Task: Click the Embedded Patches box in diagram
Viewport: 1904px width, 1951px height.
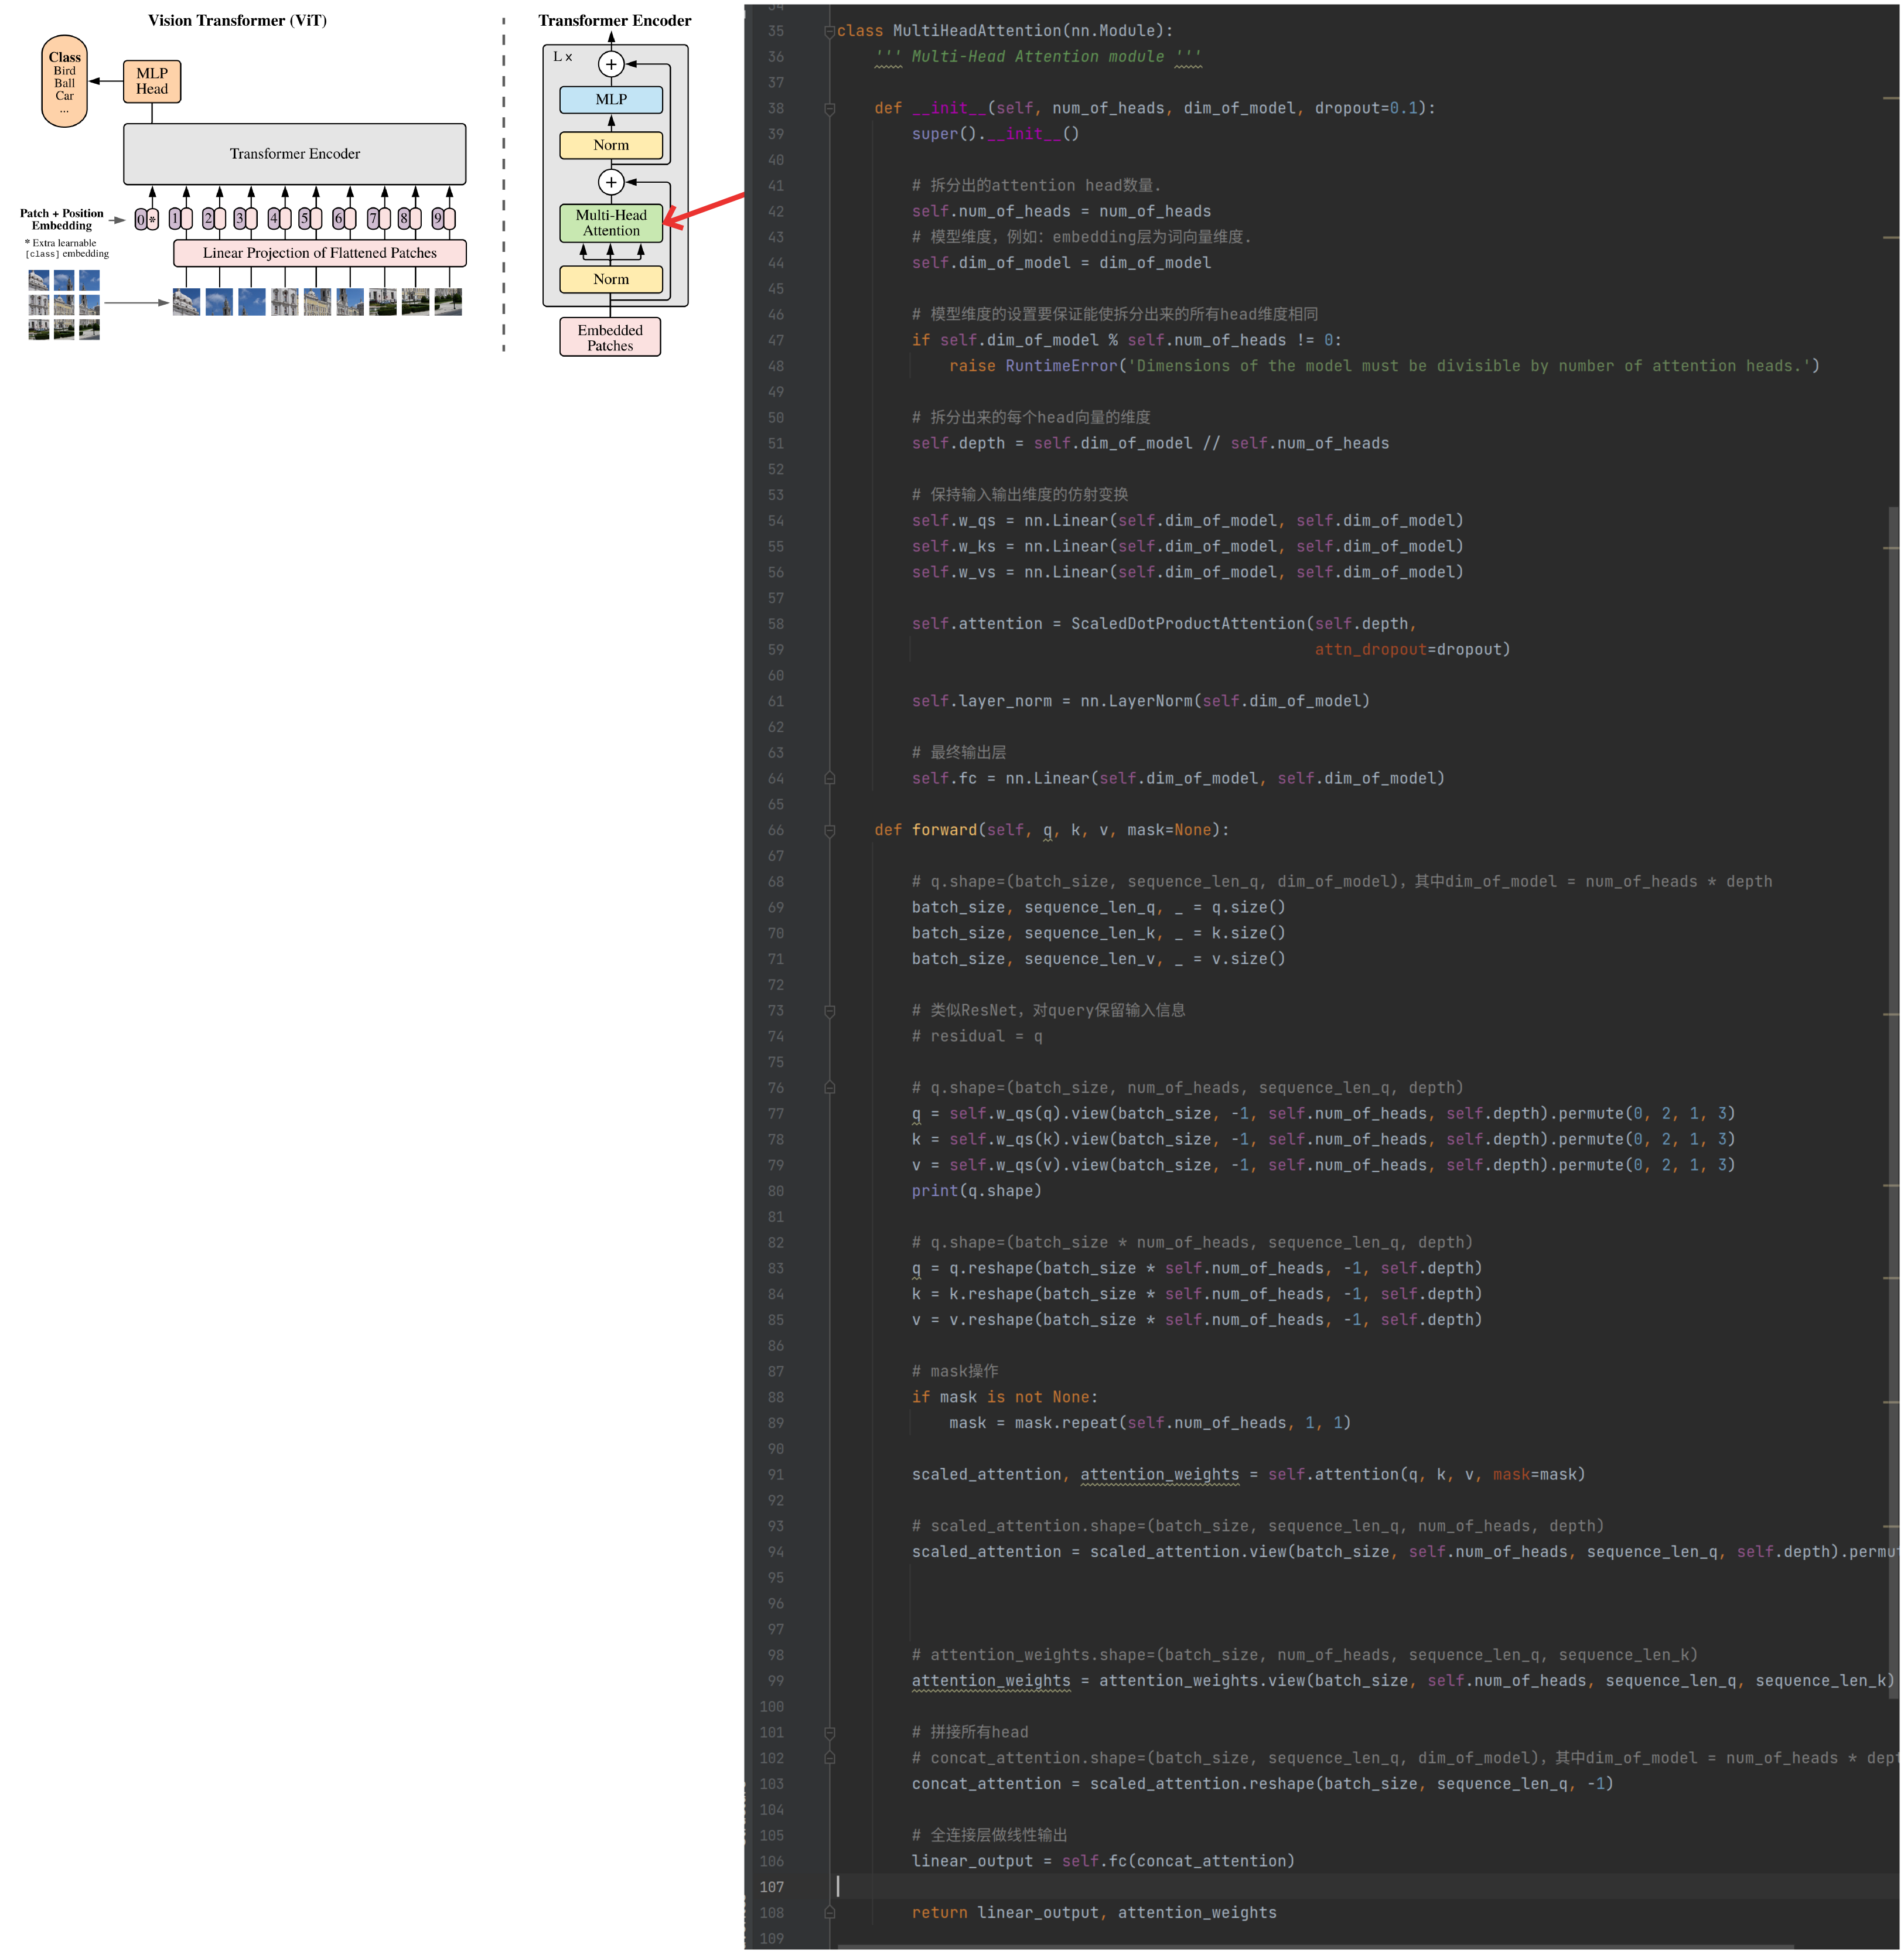Action: pyautogui.click(x=610, y=337)
